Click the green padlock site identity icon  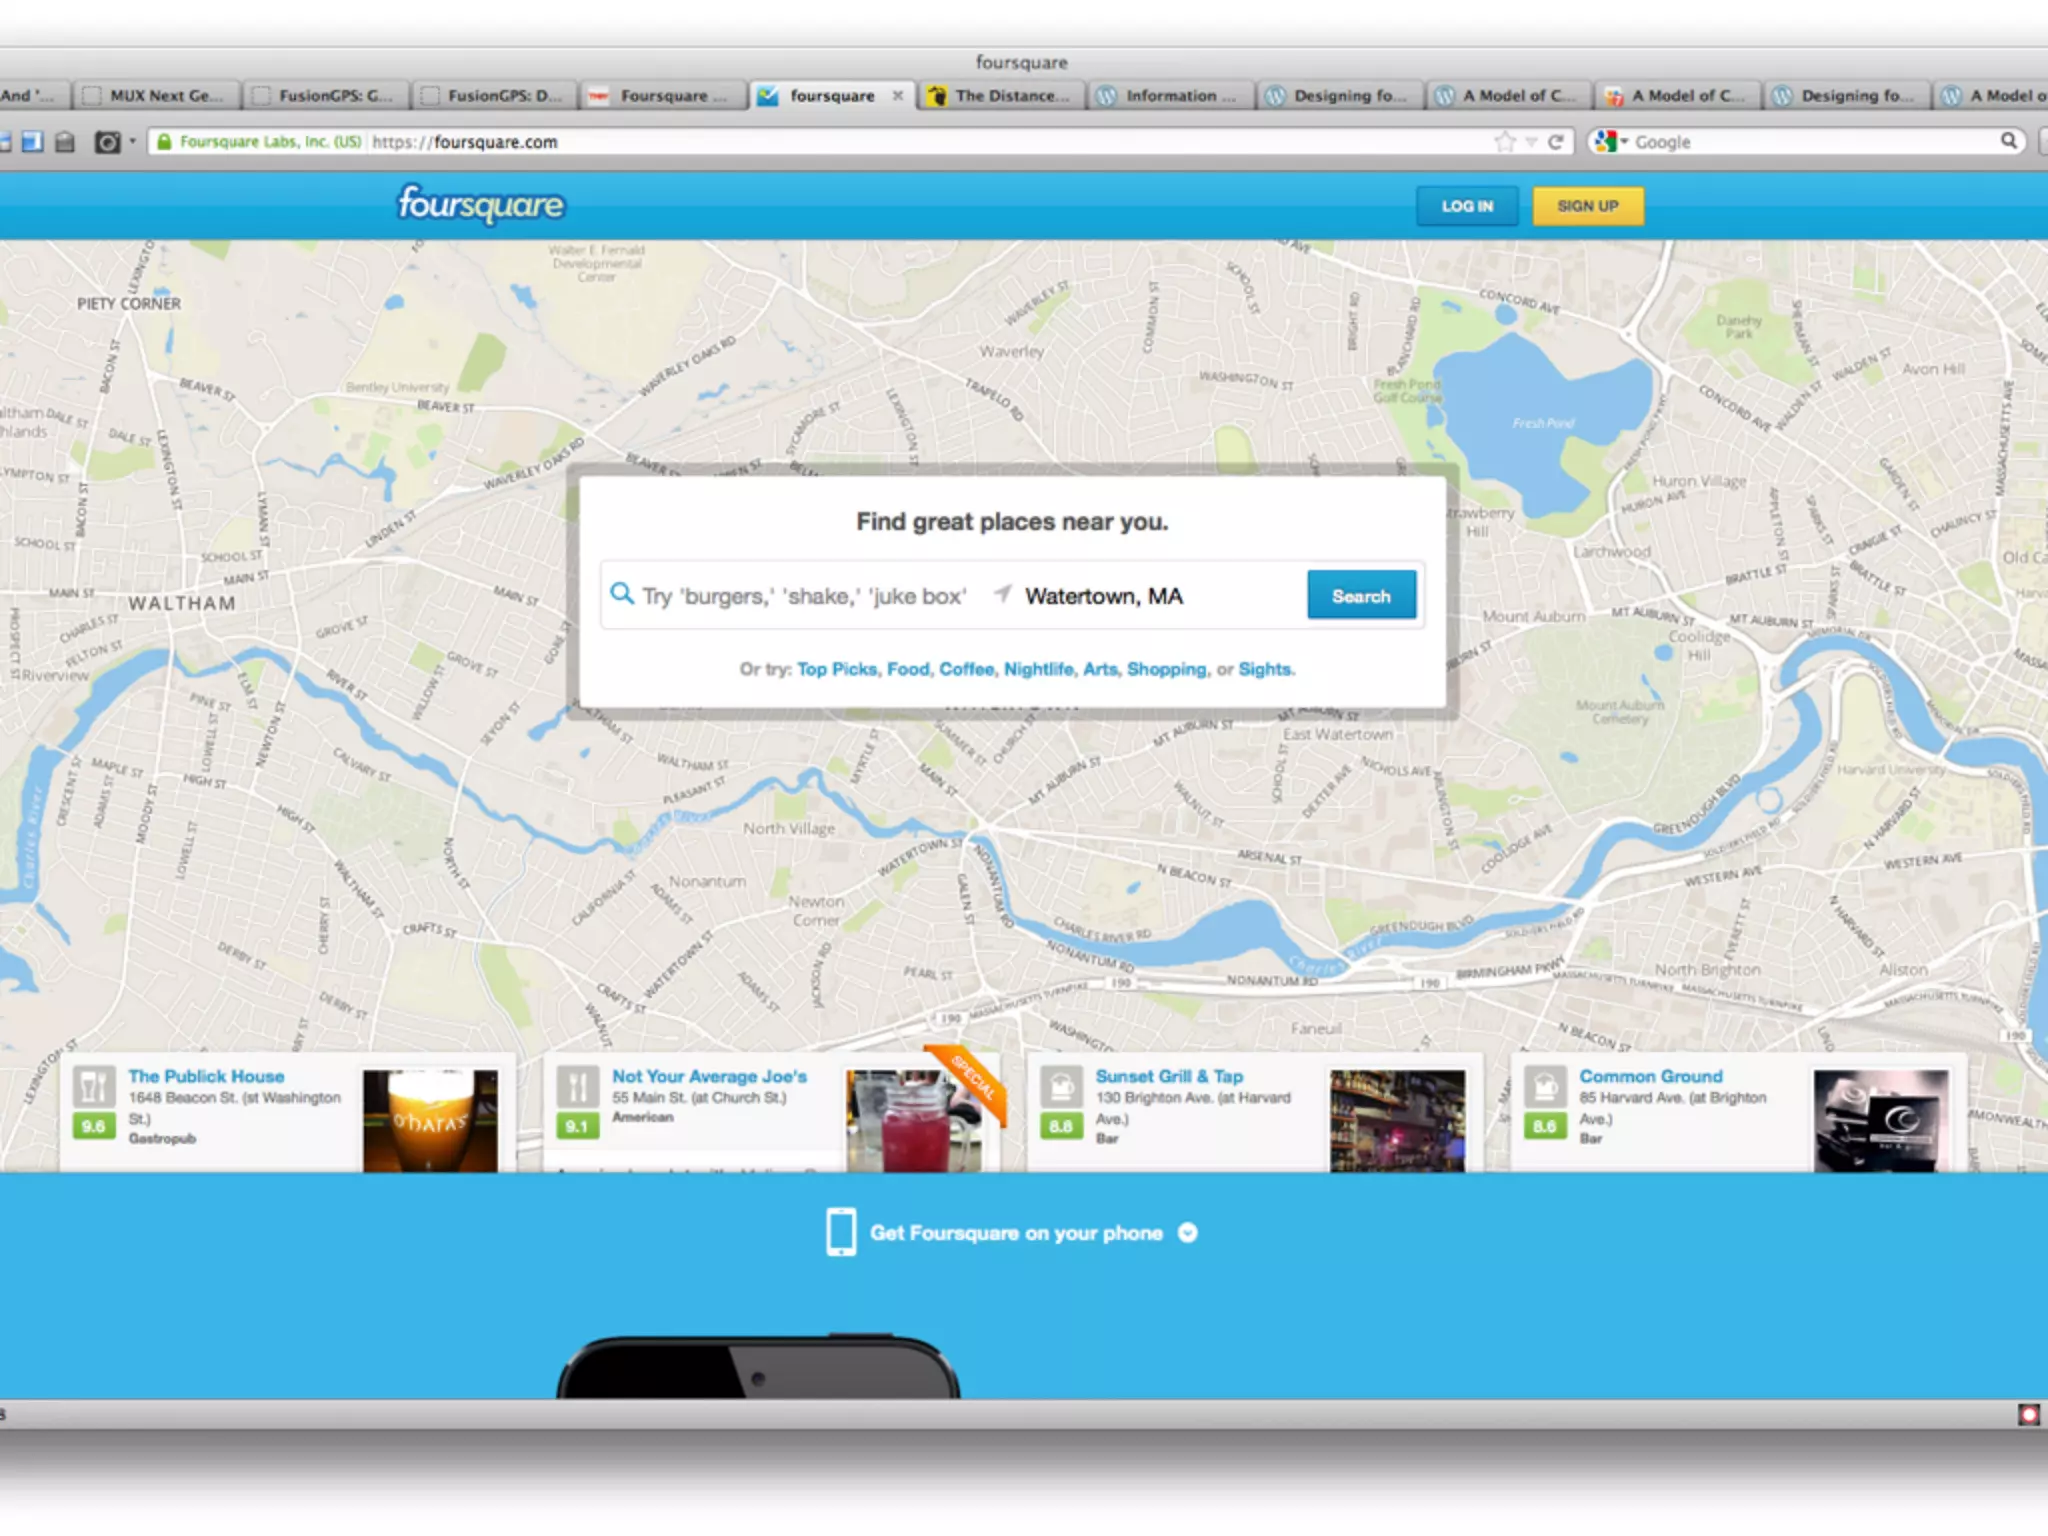(x=164, y=142)
